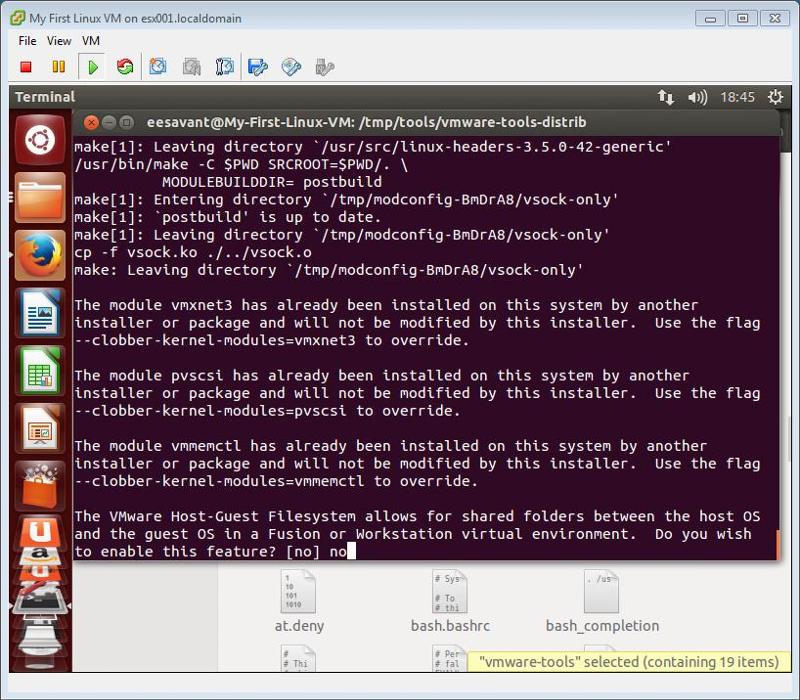Screen dimensions: 800x700
Task: Open Ubuntu Software Center shopping bag icon
Action: click(40, 486)
